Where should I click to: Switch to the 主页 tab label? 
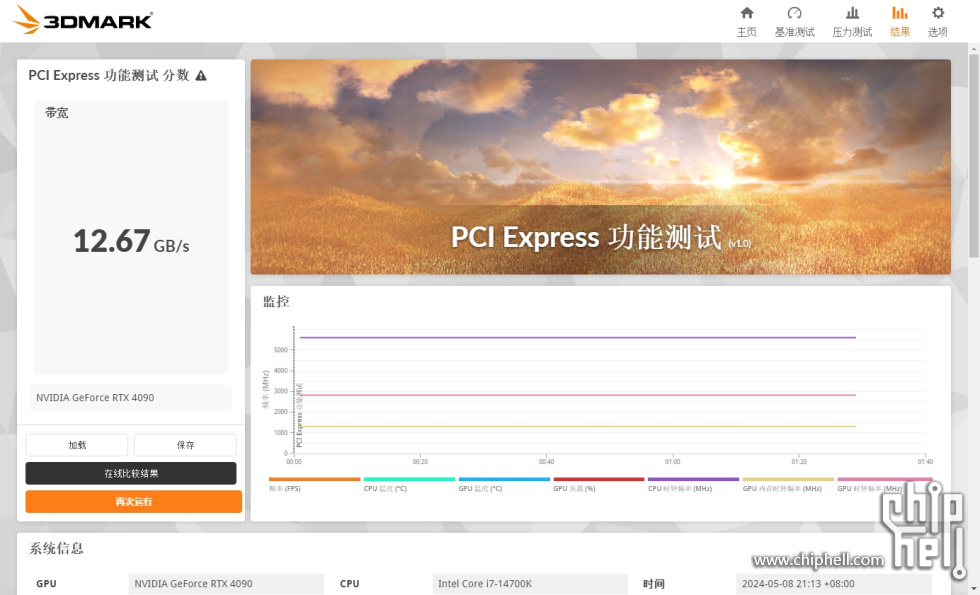coord(747,32)
